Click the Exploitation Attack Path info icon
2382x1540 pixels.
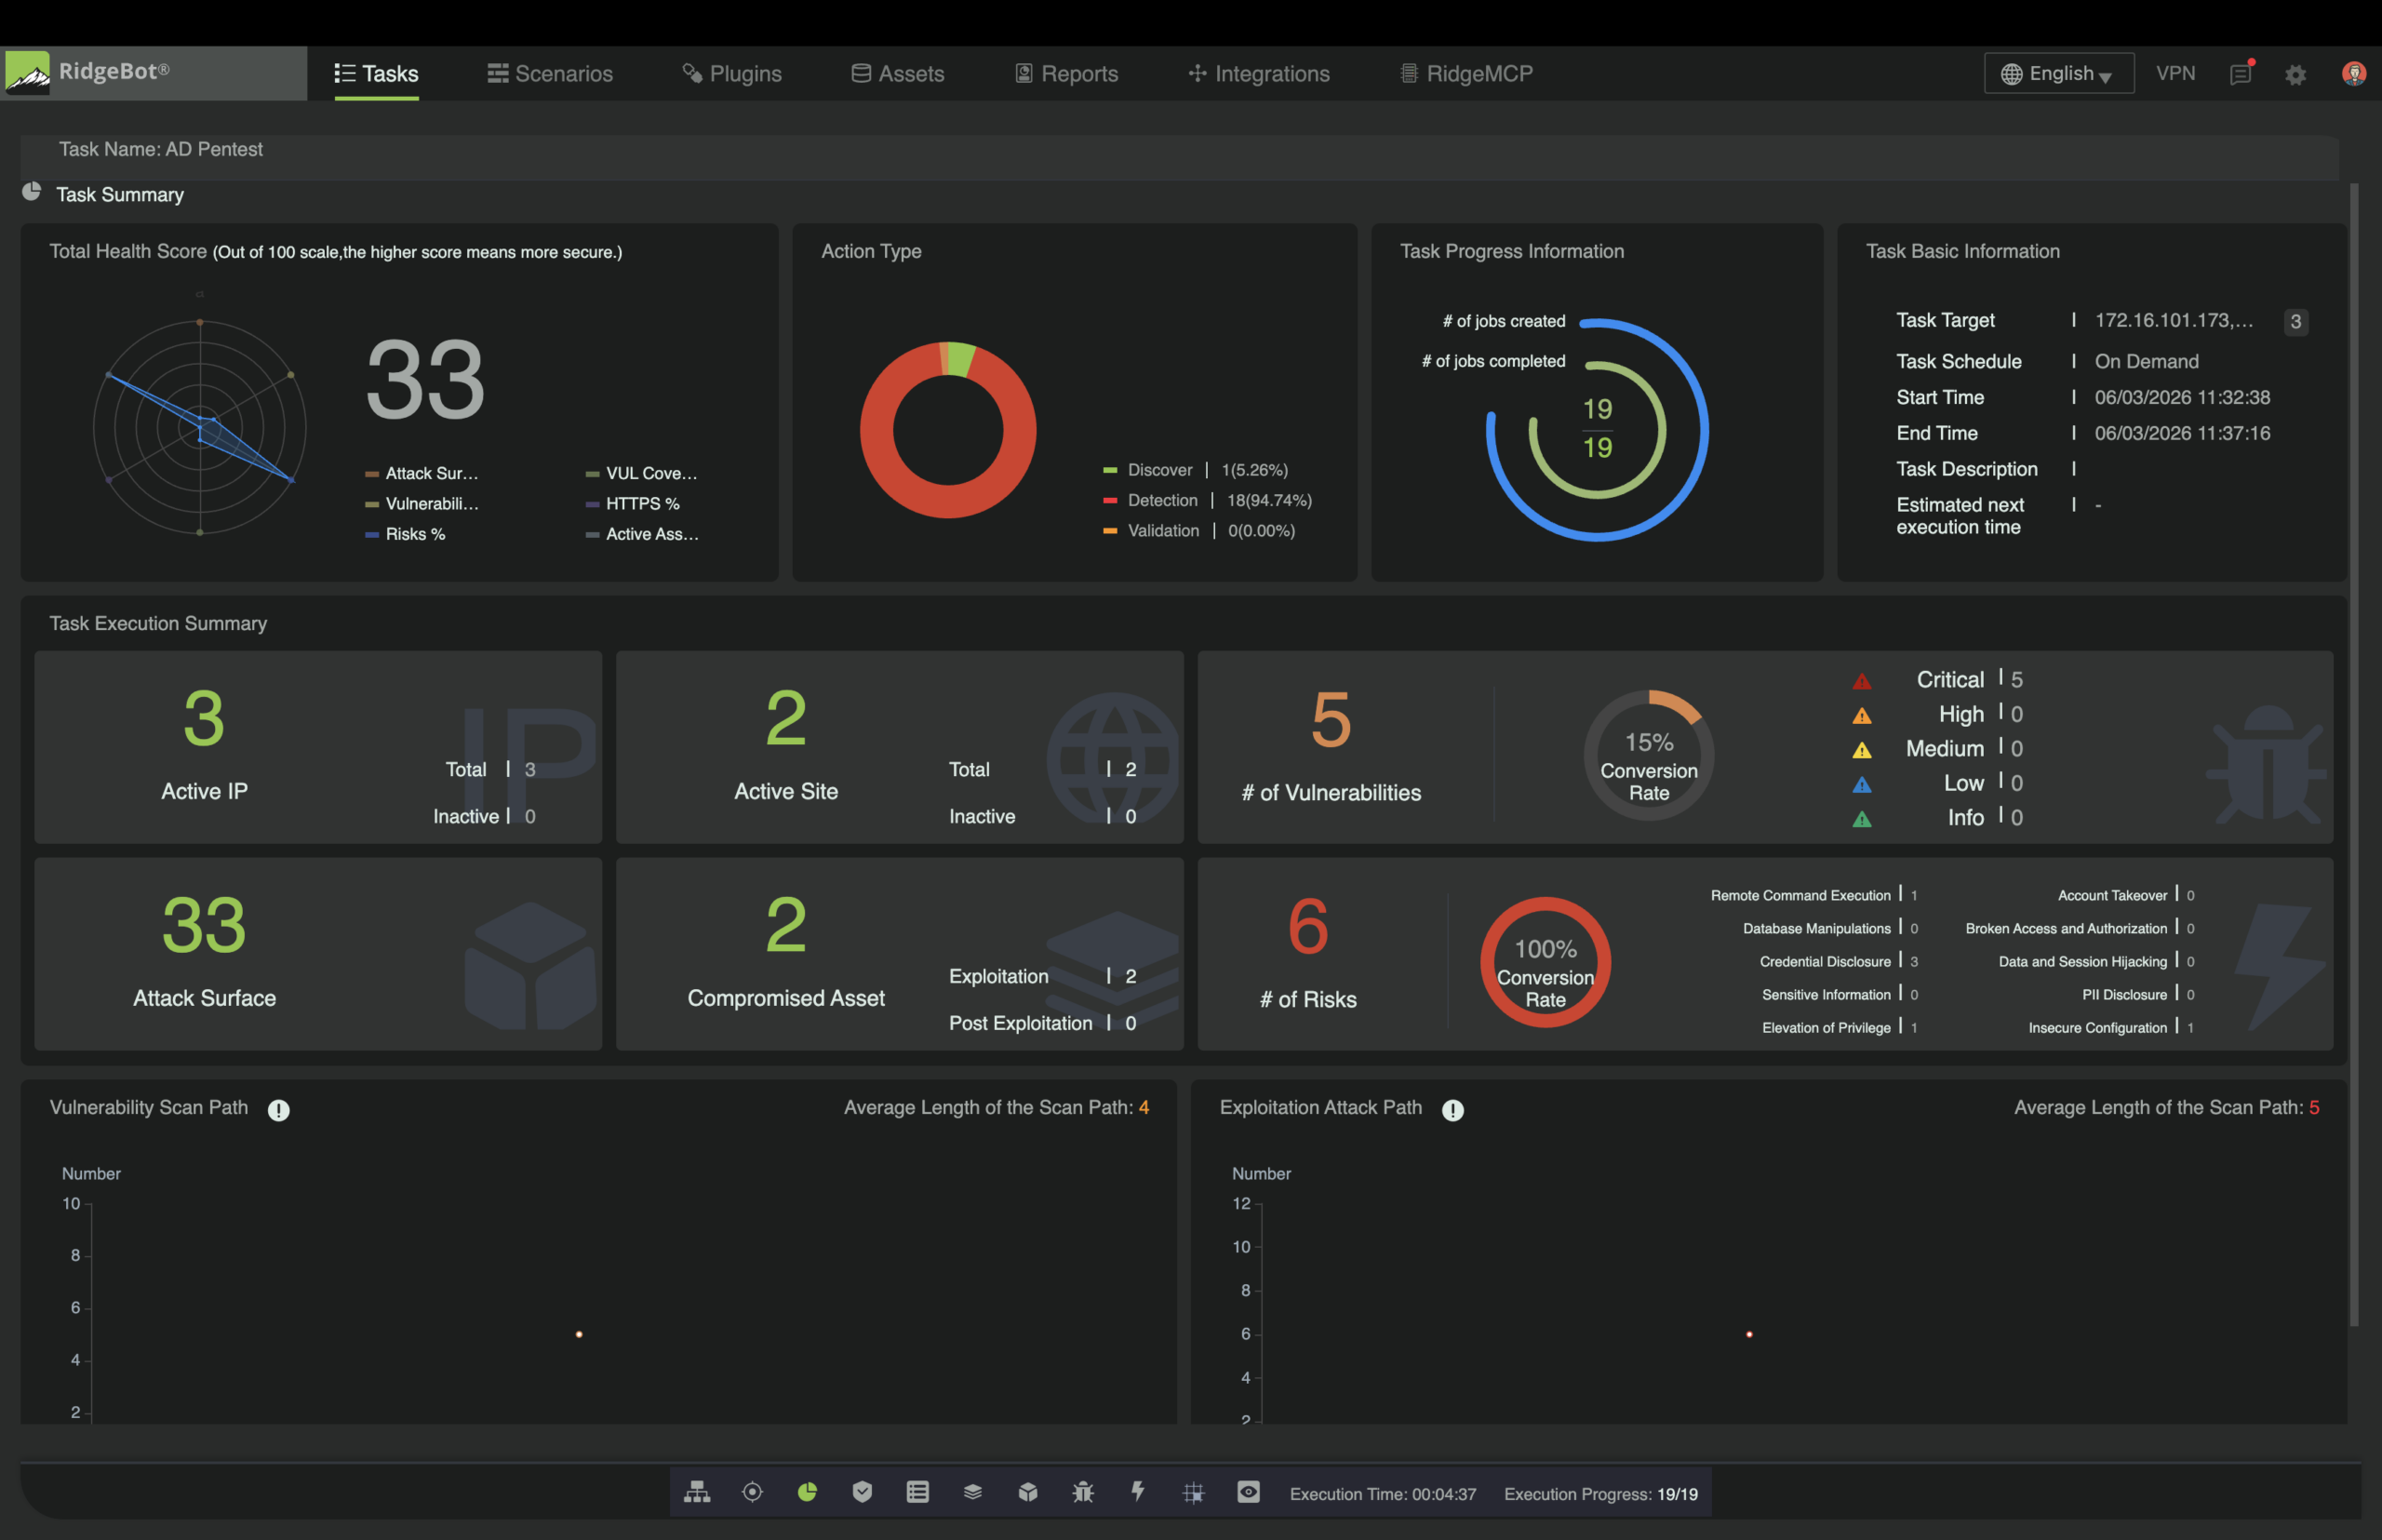click(x=1452, y=1110)
